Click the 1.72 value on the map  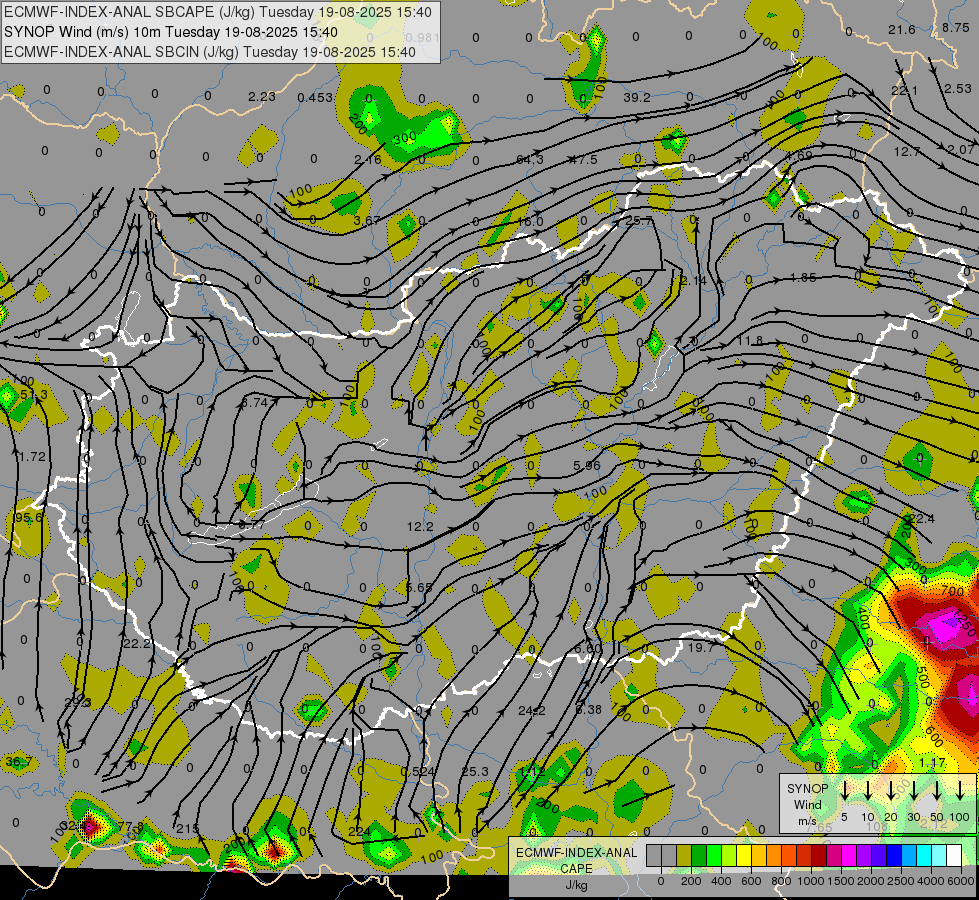tap(32, 457)
